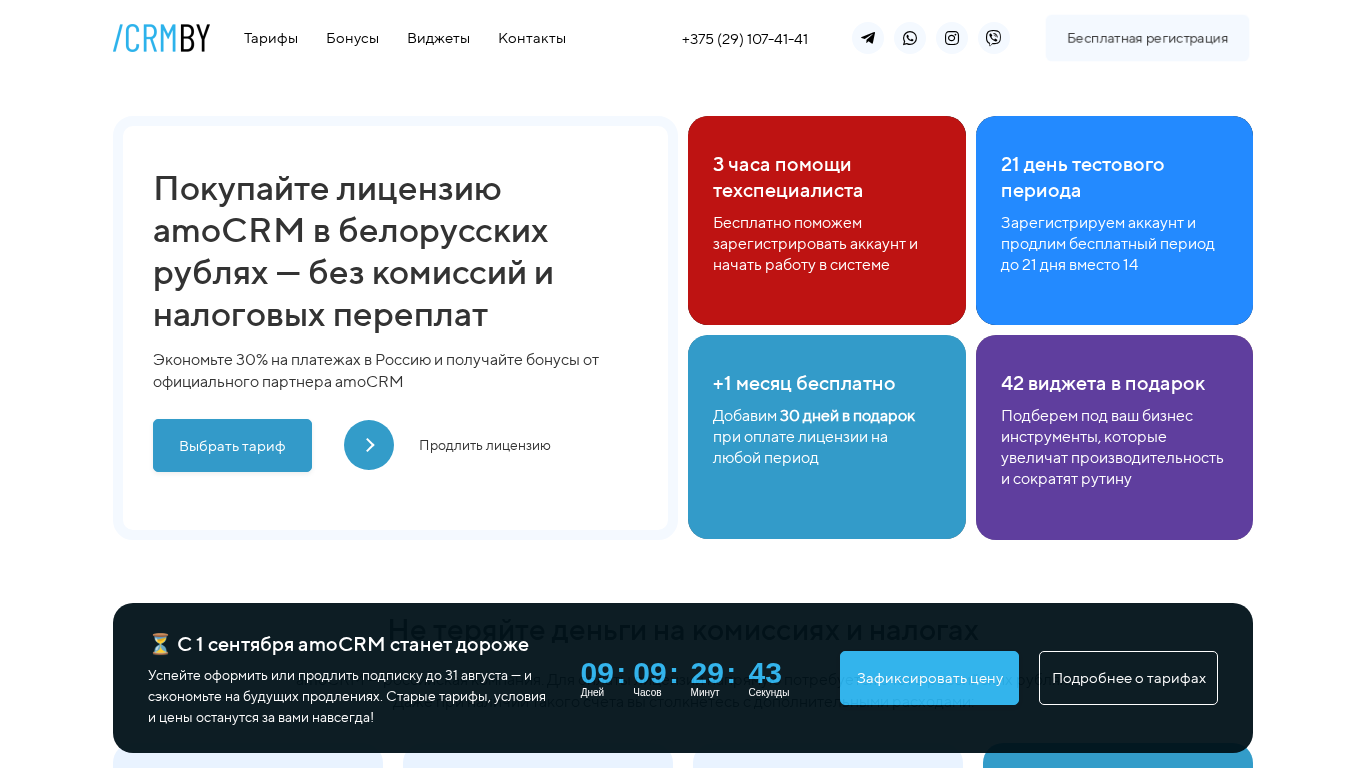This screenshot has width=1366, height=768.
Task: Click the heading С 1 сентября amoCRM станет дороже
Action: click(x=338, y=644)
